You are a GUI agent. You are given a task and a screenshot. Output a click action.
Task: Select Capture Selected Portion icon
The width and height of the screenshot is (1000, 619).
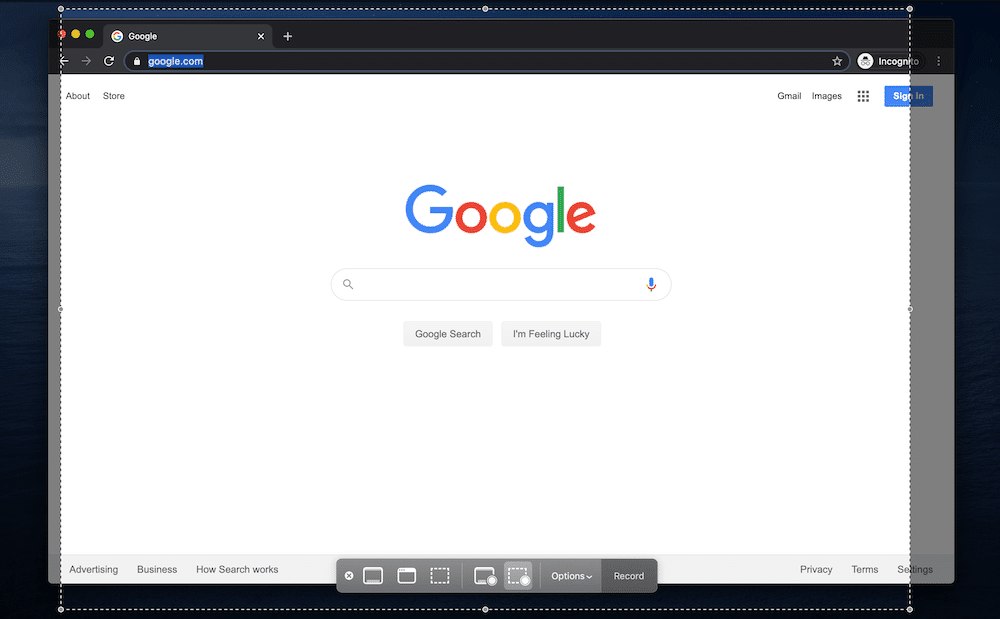(x=440, y=576)
